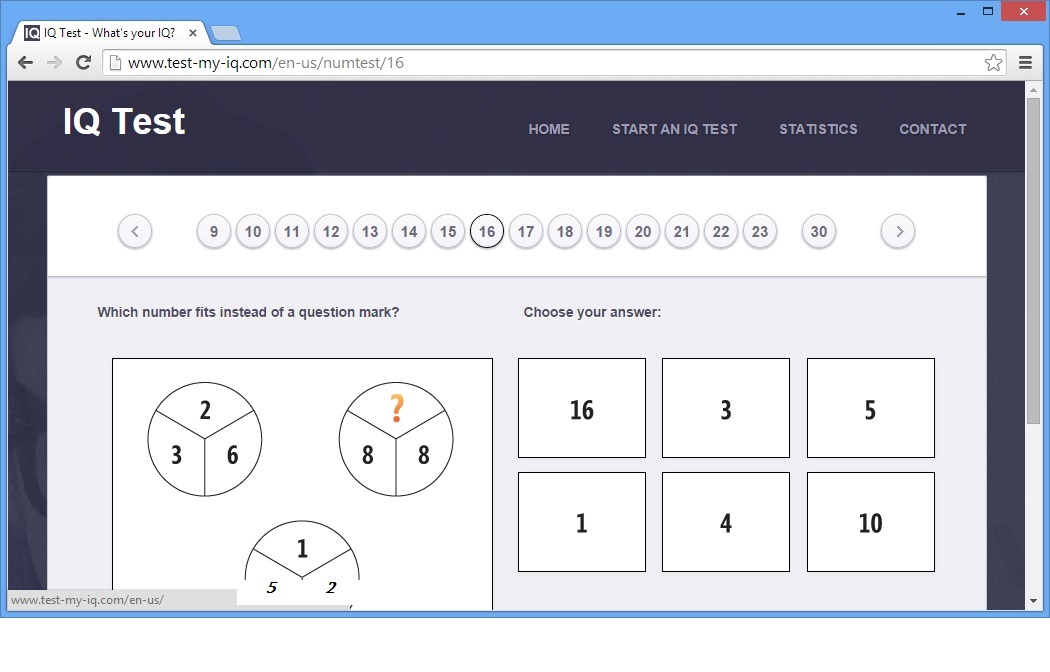Go to next questions with right chevron
This screenshot has width=1050, height=672.
898,232
